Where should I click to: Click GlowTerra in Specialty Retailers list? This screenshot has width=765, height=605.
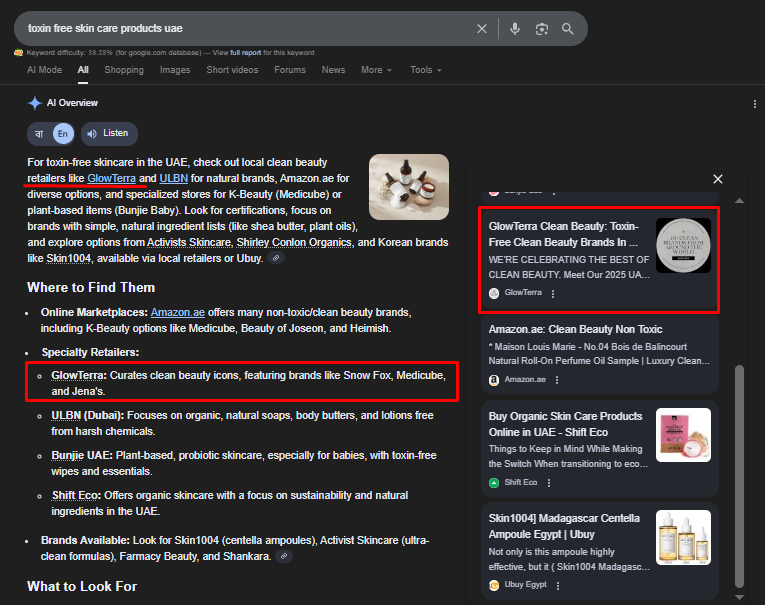coord(77,375)
